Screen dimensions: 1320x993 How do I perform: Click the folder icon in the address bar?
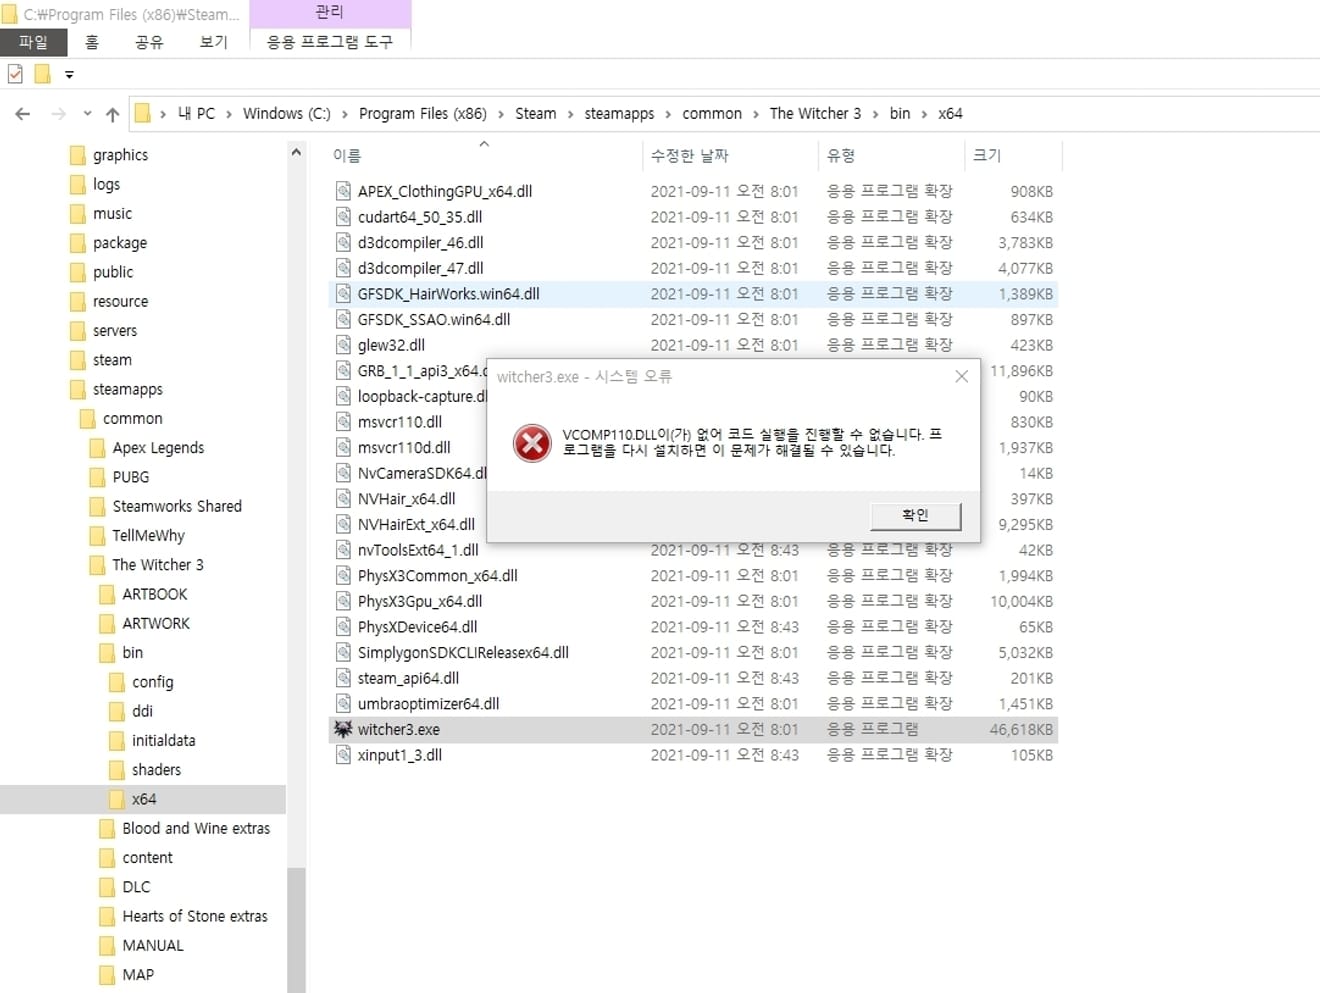(143, 113)
